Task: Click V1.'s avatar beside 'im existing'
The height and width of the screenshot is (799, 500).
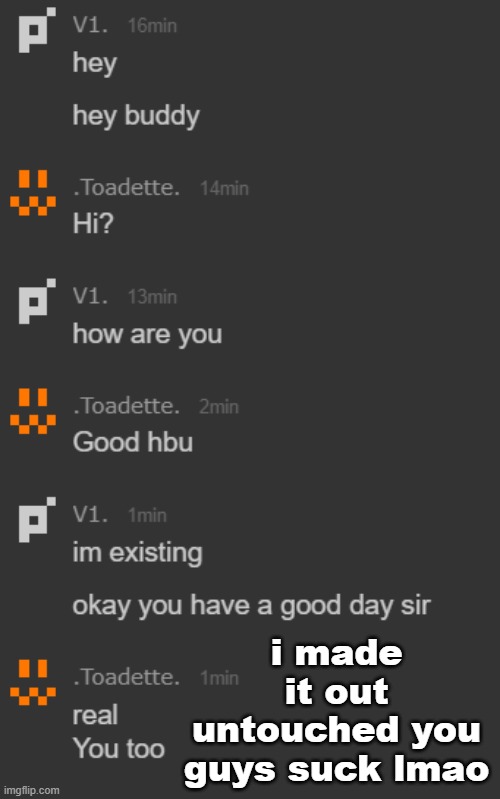Action: (37, 519)
